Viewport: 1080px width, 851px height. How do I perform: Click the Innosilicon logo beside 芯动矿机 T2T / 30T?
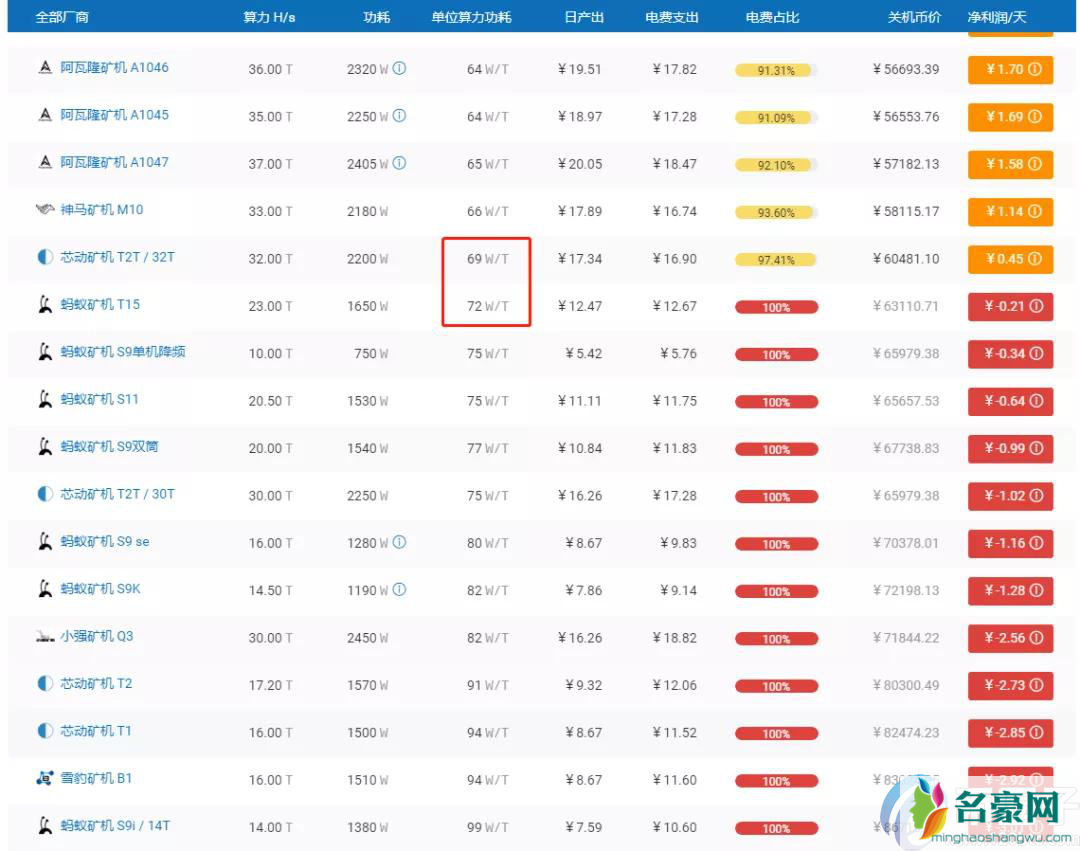[x=45, y=494]
